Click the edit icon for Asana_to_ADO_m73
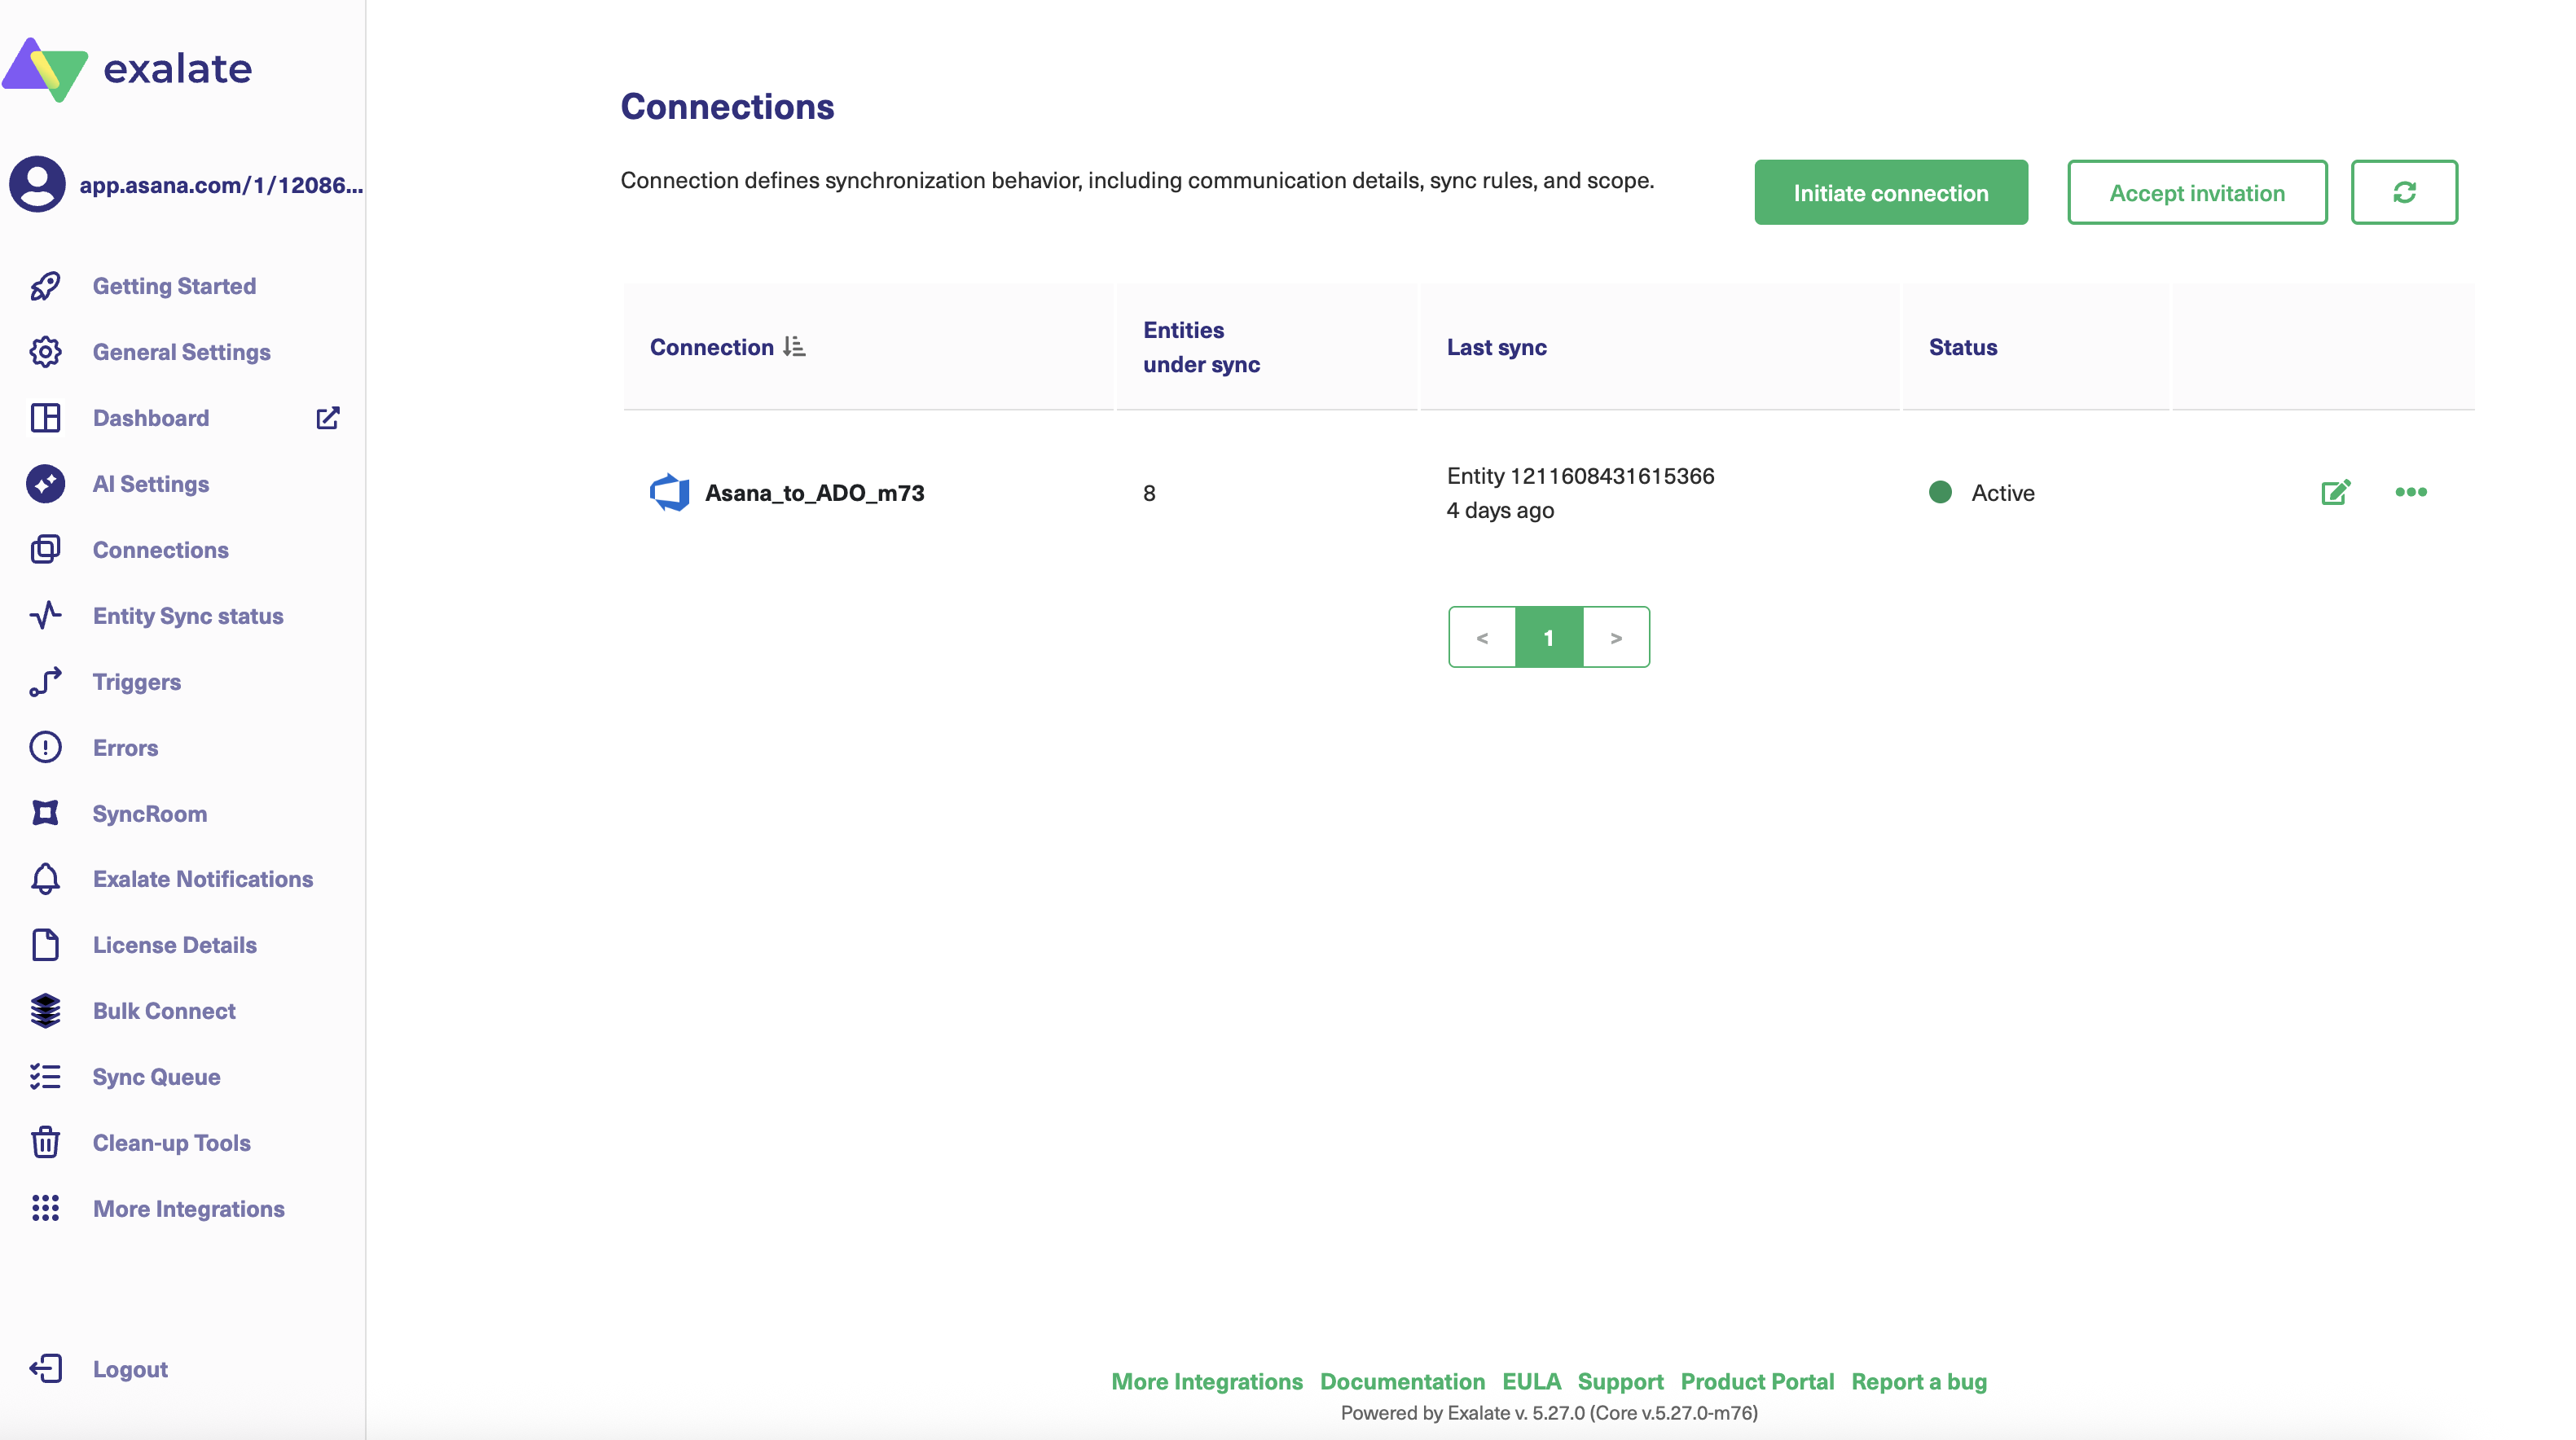Screen dimensions: 2576x1440 [2335, 492]
